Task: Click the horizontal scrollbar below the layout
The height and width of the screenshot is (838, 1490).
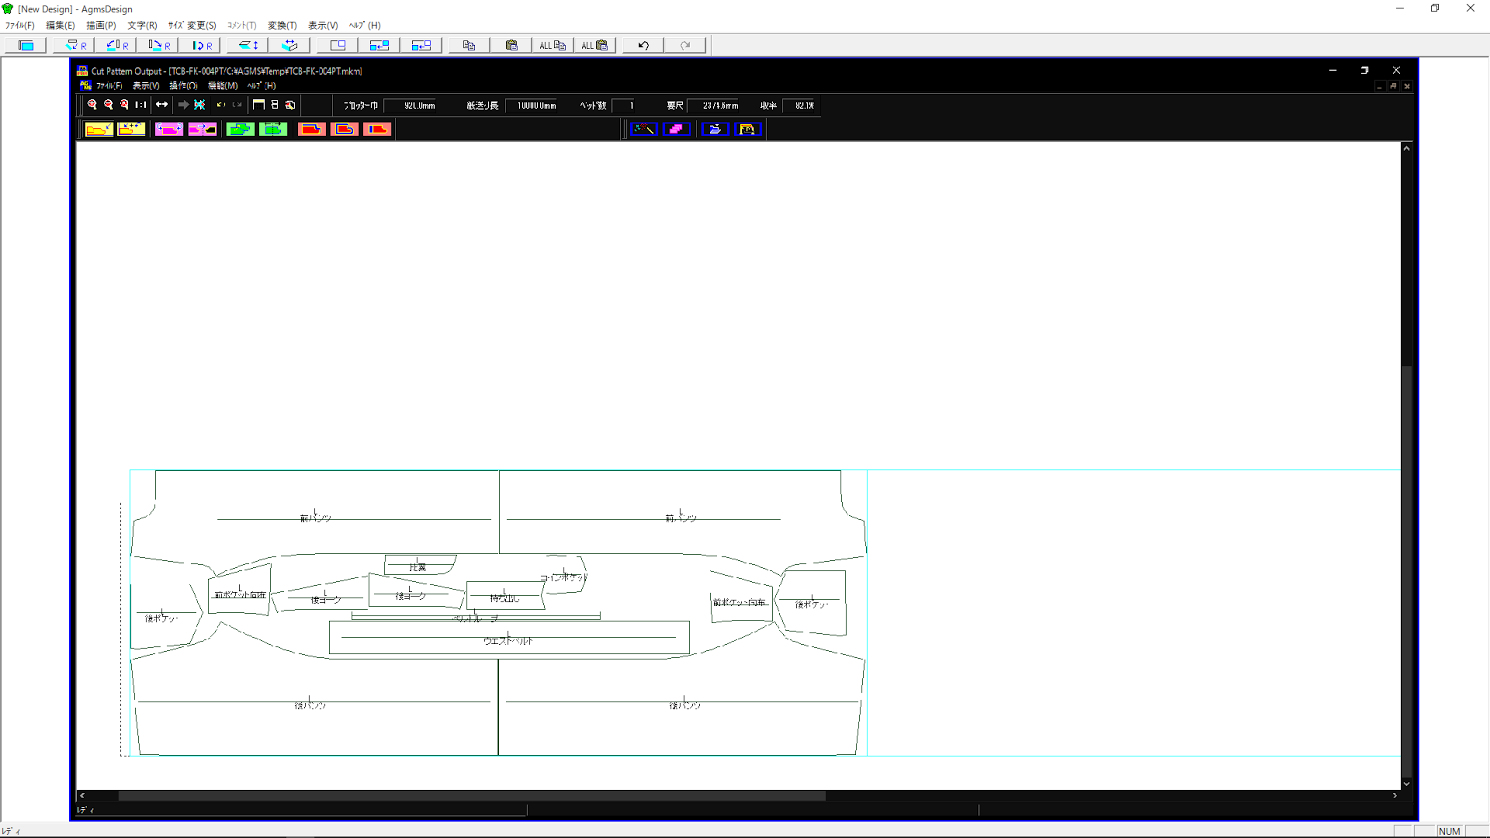Action: point(472,796)
